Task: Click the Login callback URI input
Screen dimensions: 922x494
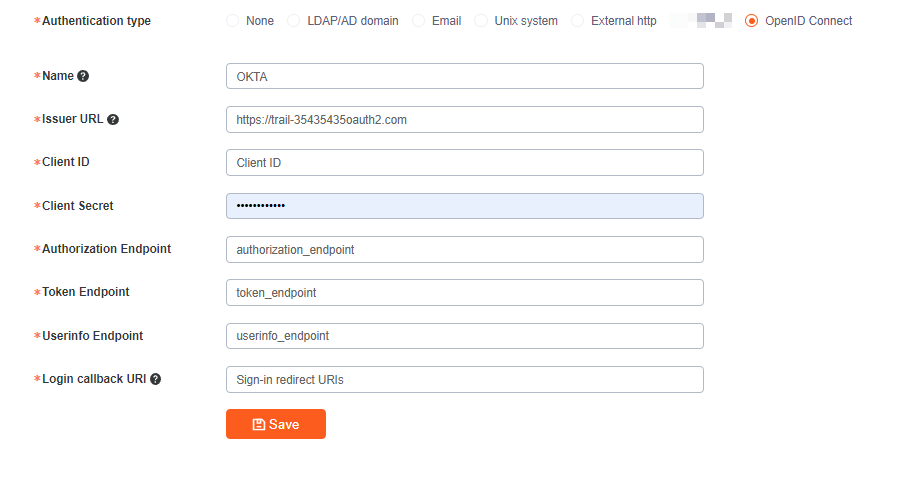Action: [x=465, y=379]
